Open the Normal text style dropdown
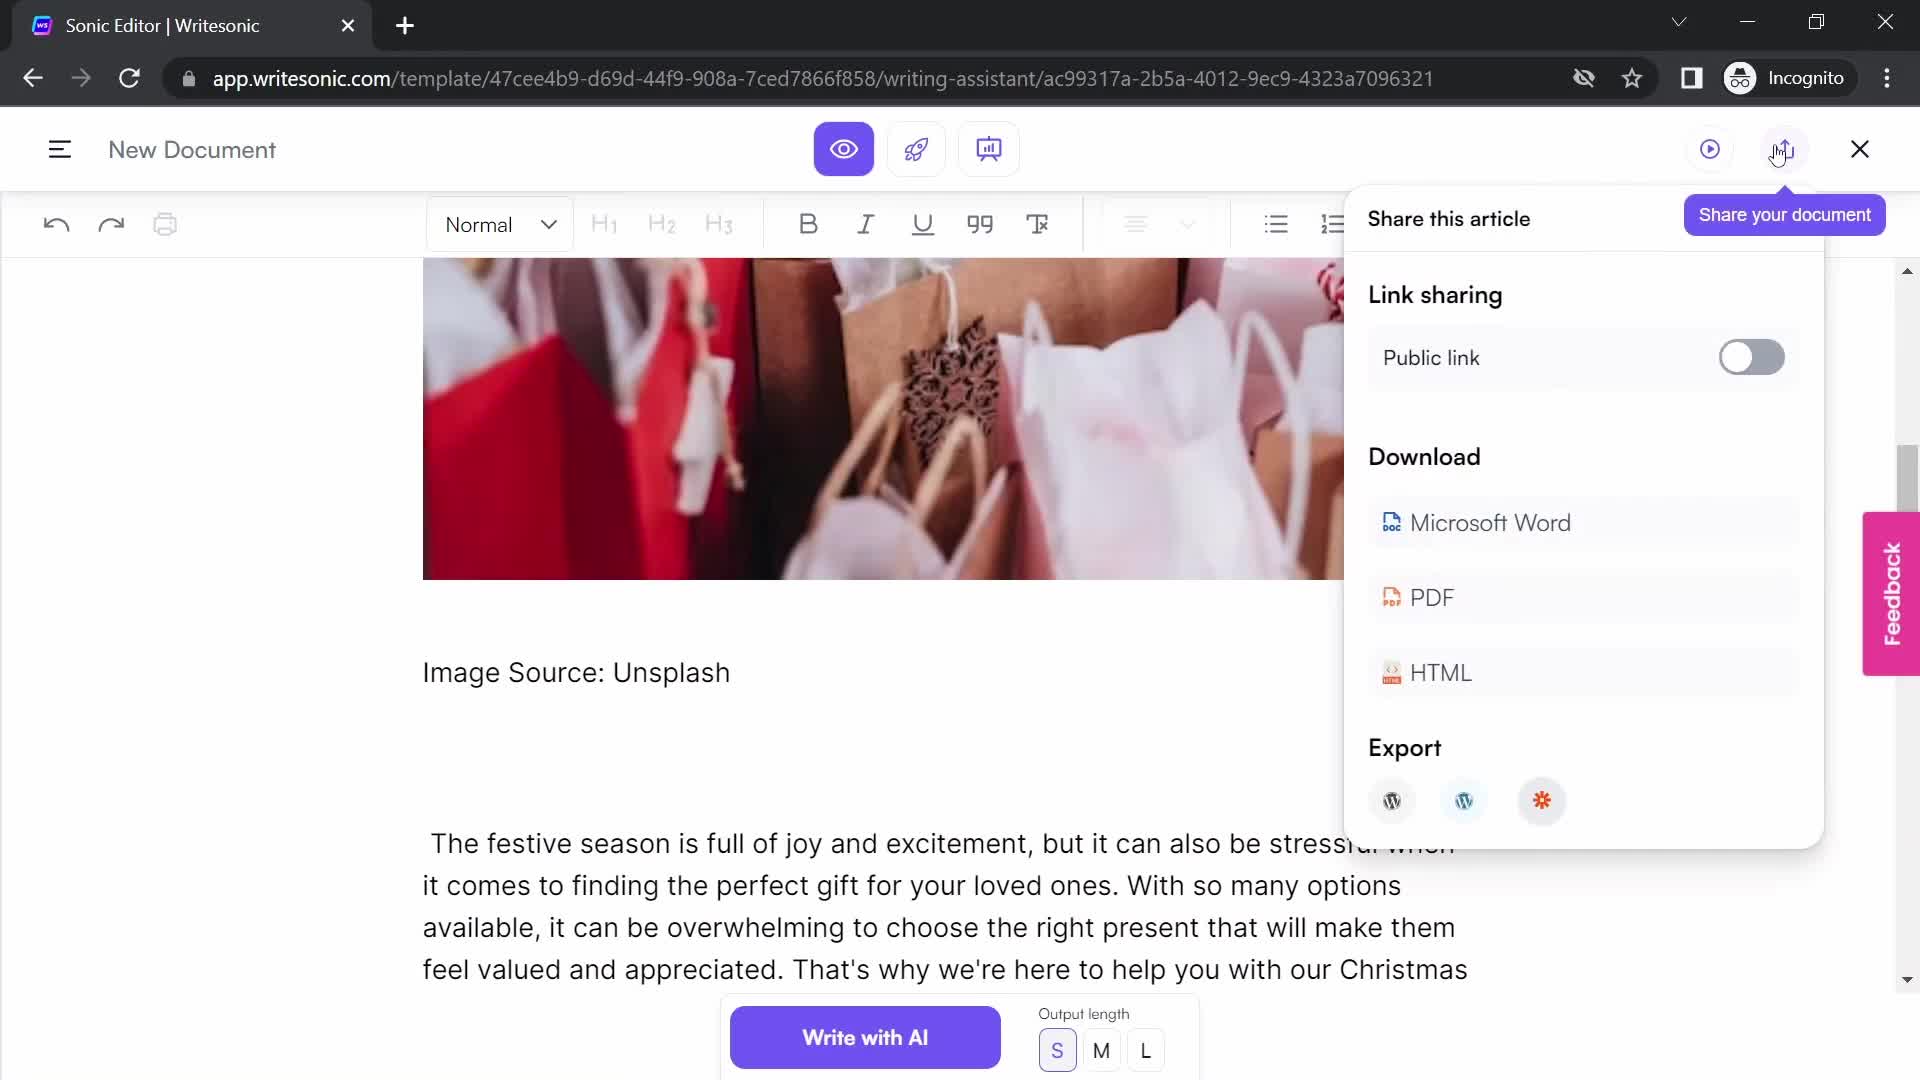 [502, 224]
